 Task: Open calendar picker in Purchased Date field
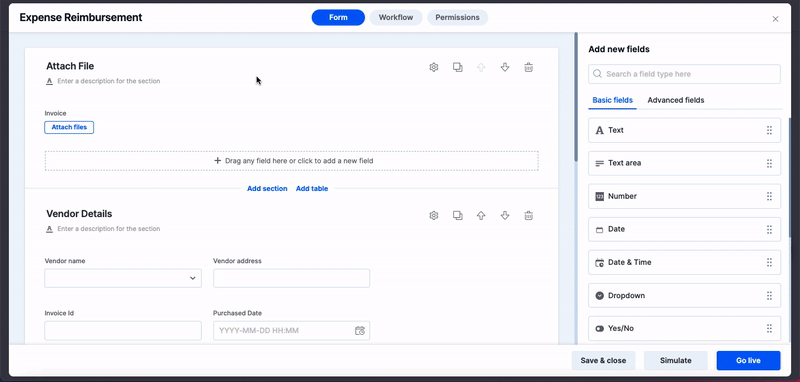coord(360,330)
